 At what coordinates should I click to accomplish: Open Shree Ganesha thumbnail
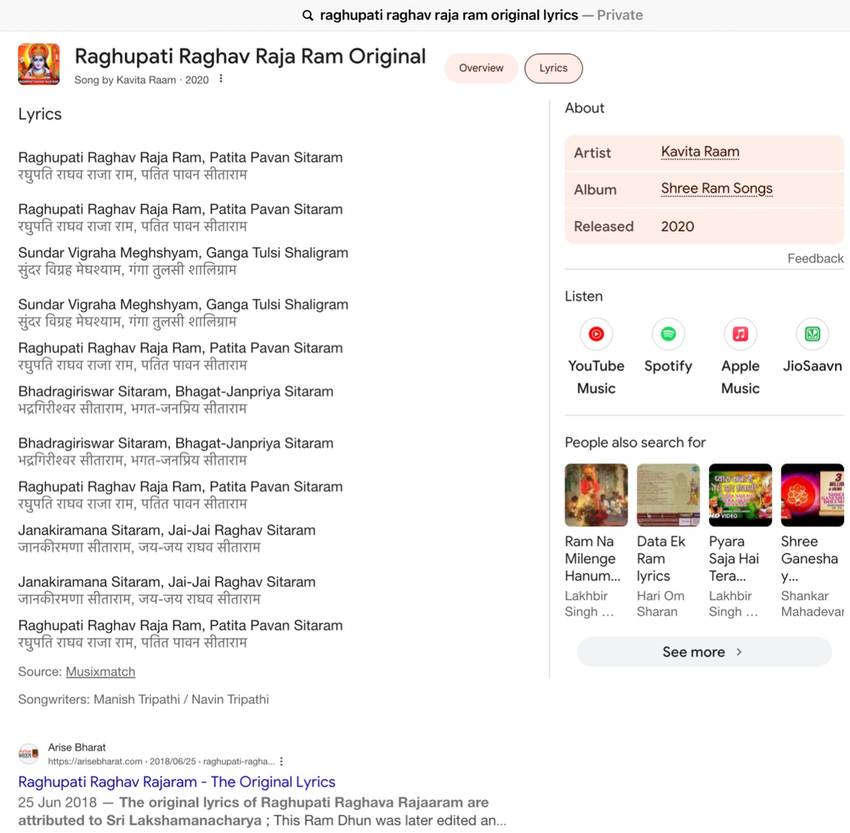[x=812, y=495]
